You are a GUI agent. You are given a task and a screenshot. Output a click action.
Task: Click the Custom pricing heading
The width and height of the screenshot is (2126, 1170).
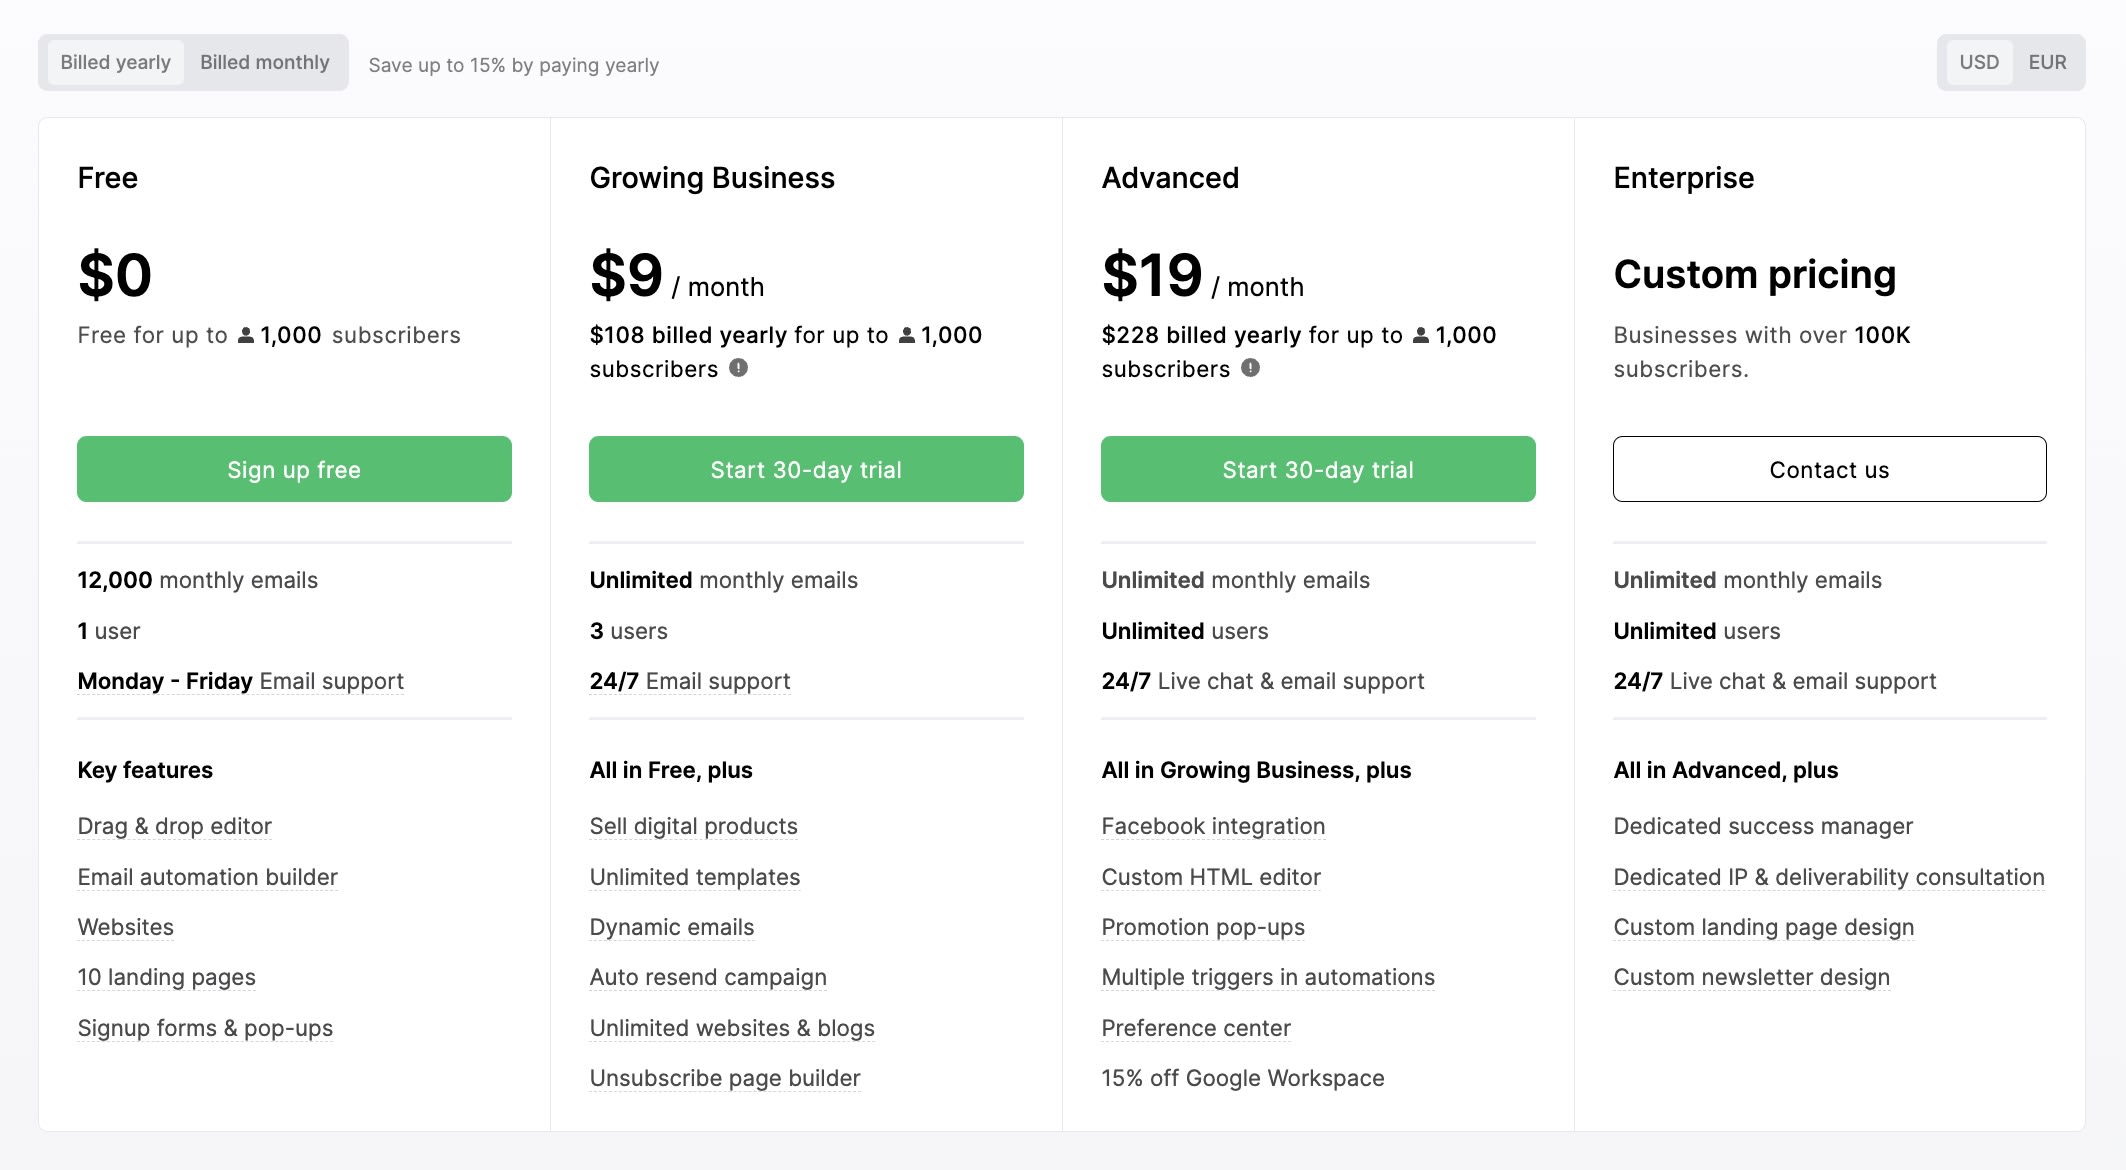[1755, 274]
